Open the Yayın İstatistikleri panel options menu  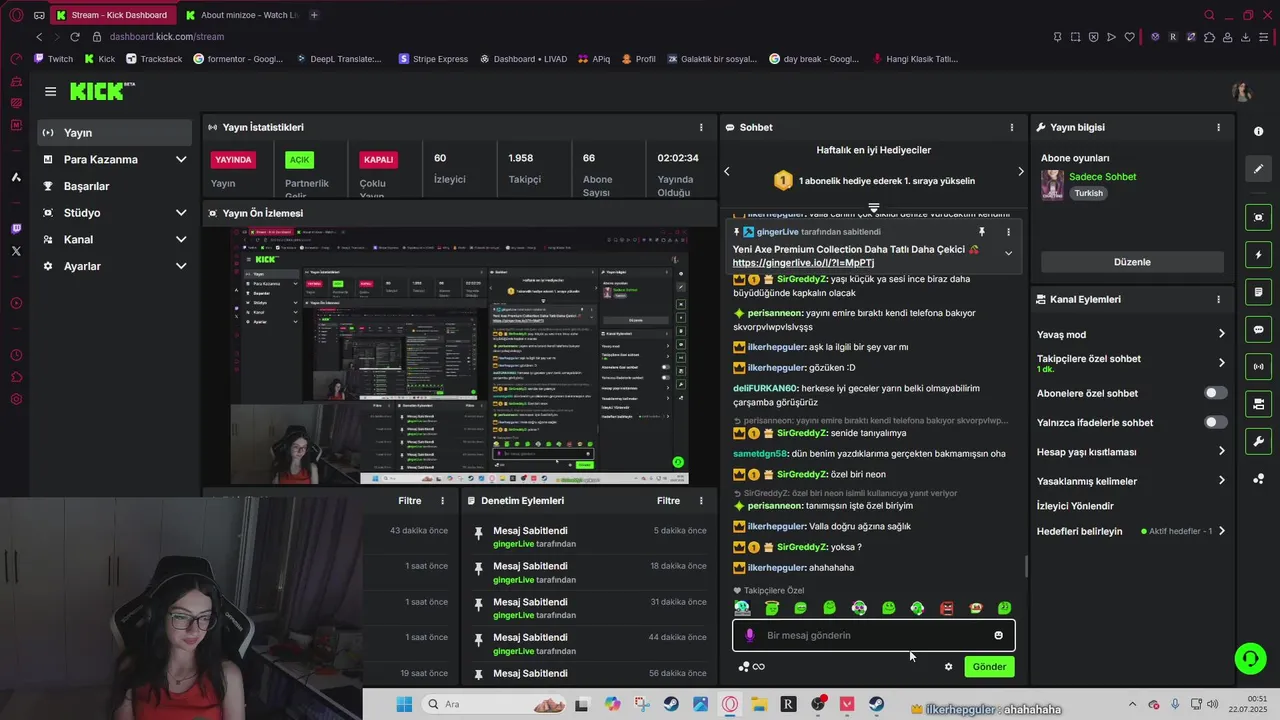pos(701,127)
